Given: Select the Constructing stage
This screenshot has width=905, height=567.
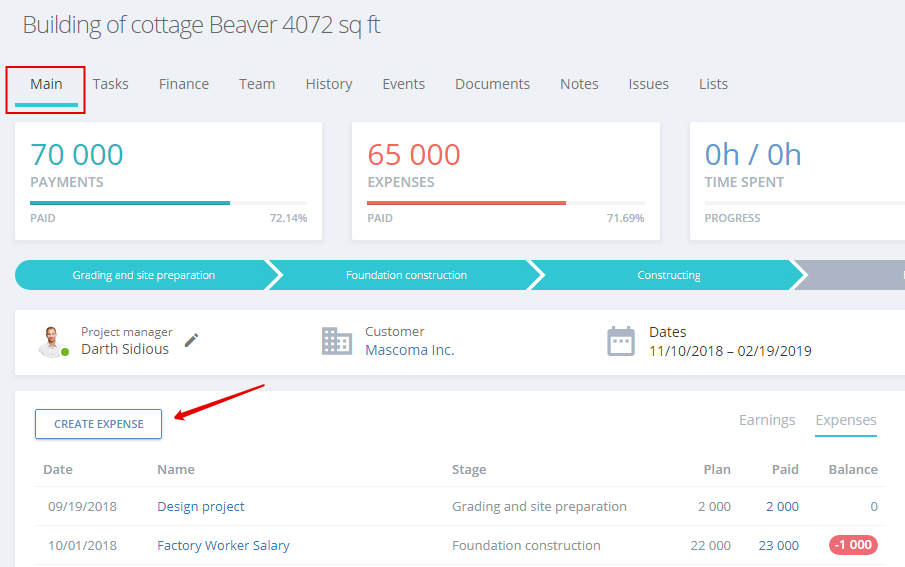Looking at the screenshot, I should point(669,275).
